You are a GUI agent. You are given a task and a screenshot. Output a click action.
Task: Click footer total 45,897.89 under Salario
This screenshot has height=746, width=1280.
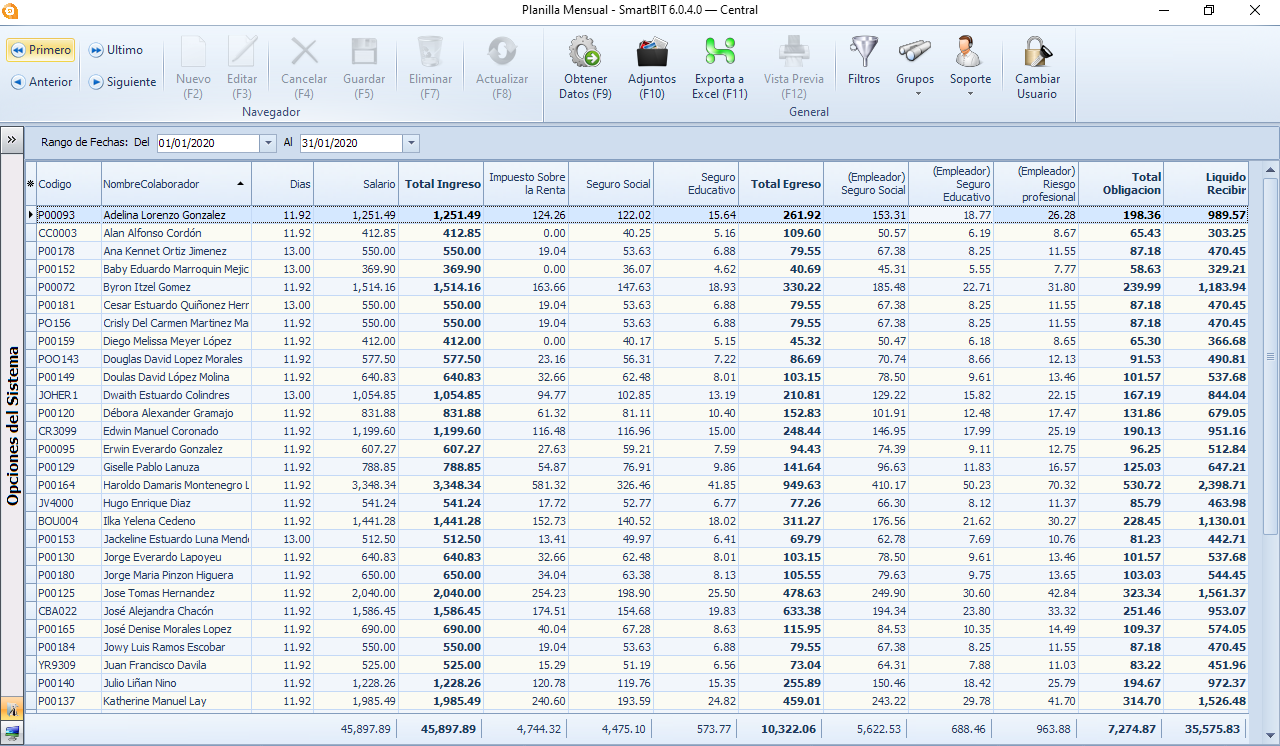point(366,729)
